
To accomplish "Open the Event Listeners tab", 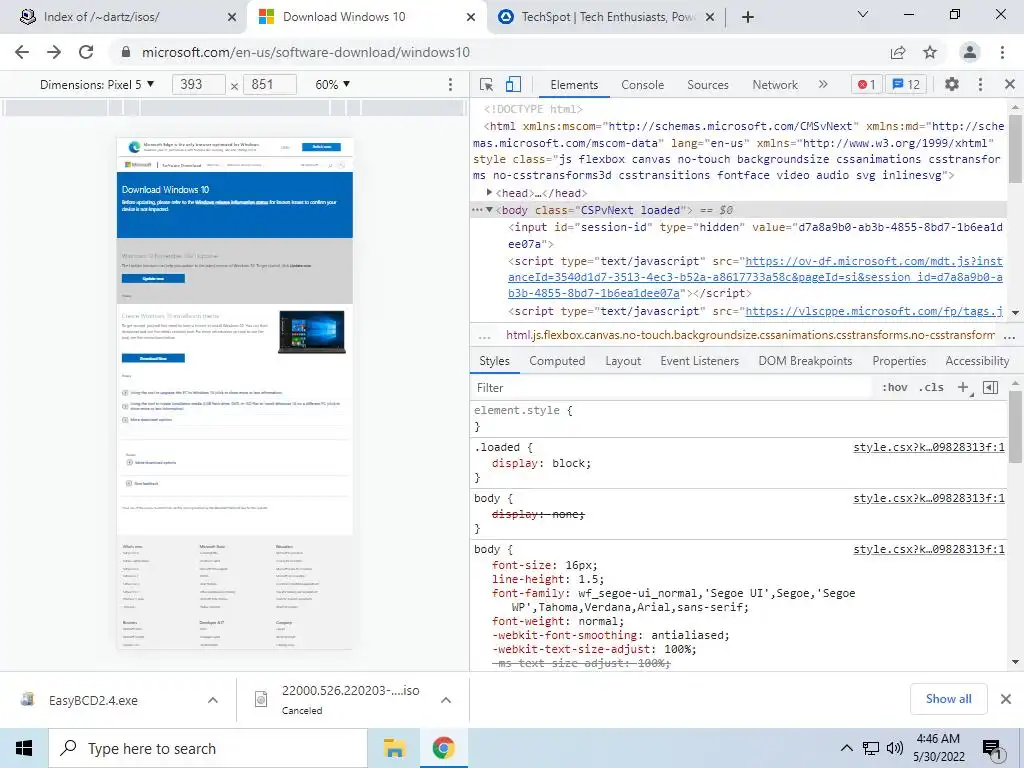I will pyautogui.click(x=699, y=361).
